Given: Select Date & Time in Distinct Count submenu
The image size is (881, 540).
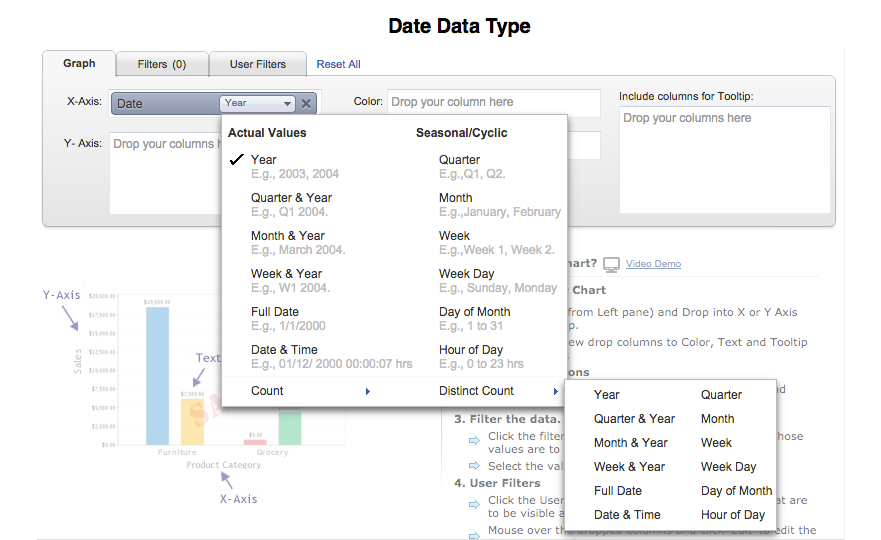Looking at the screenshot, I should tap(627, 515).
